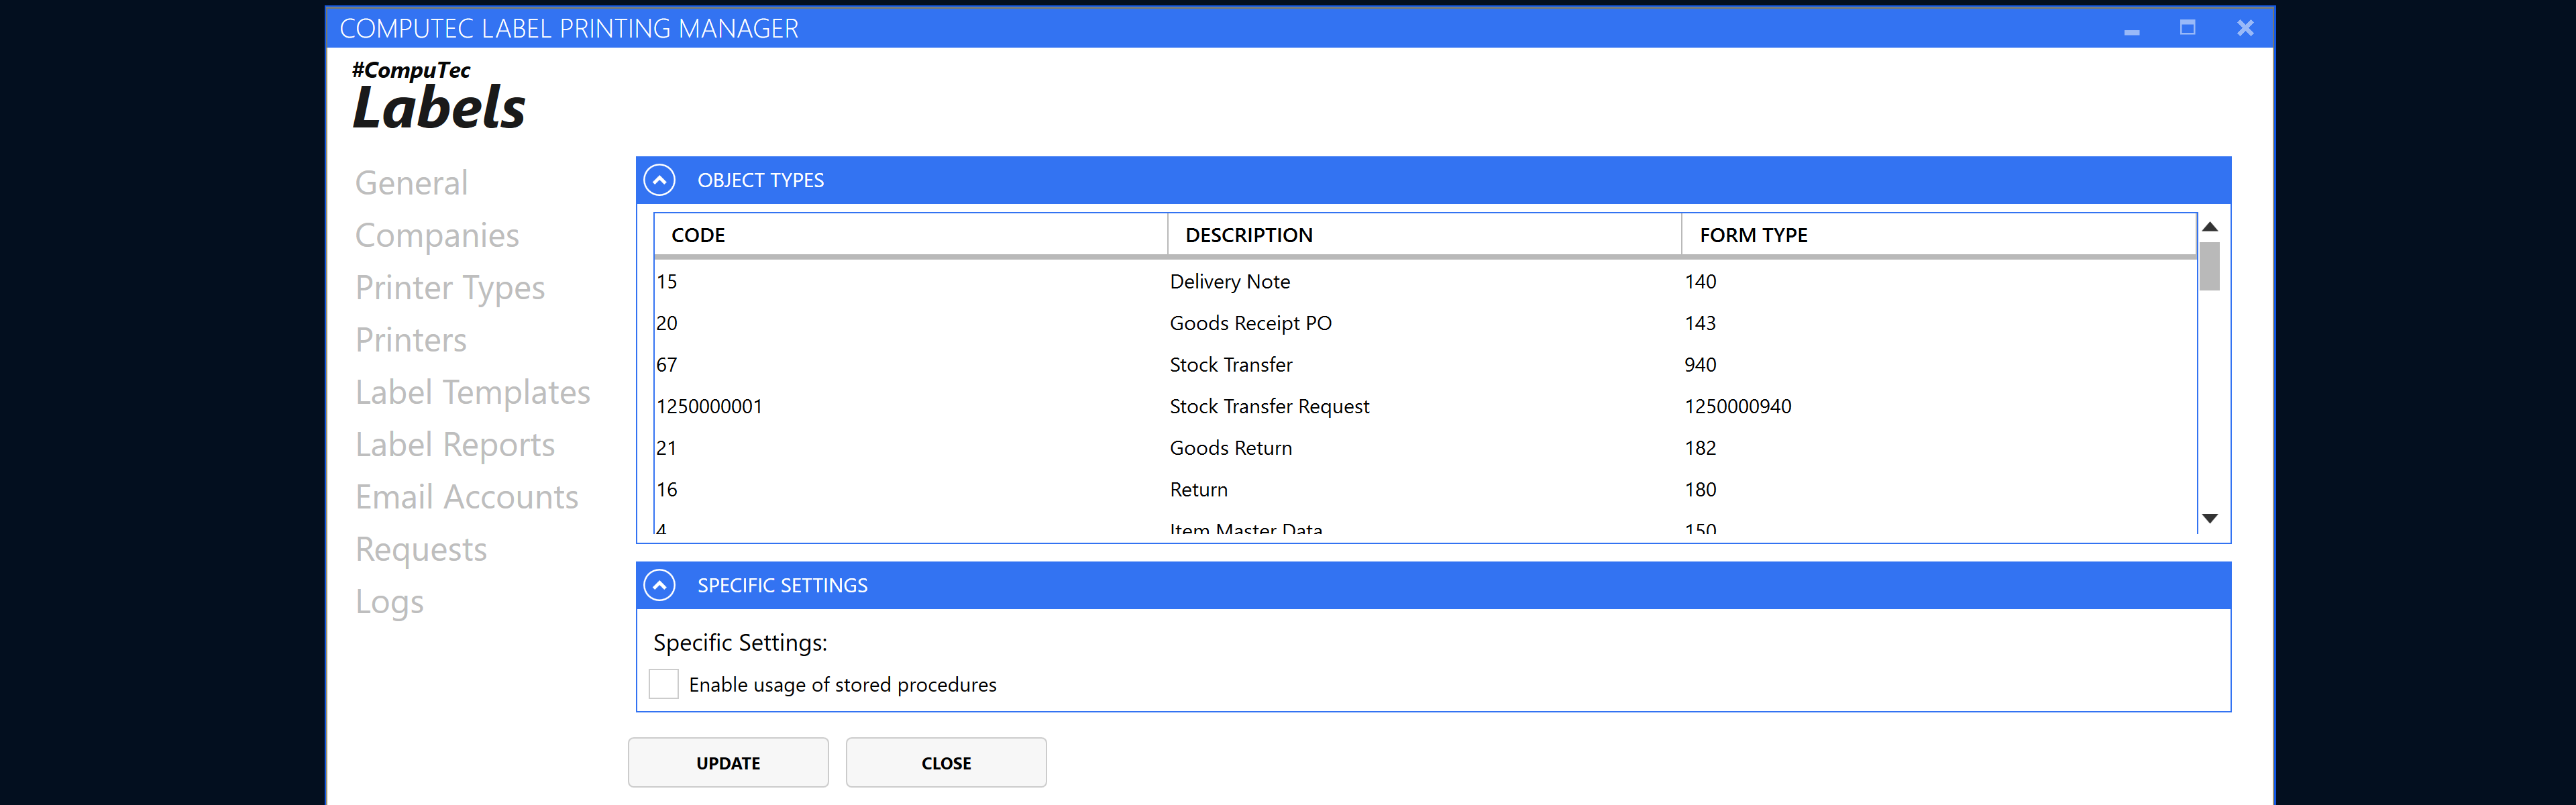Click form type value 182
This screenshot has width=2576, height=805.
[1700, 448]
